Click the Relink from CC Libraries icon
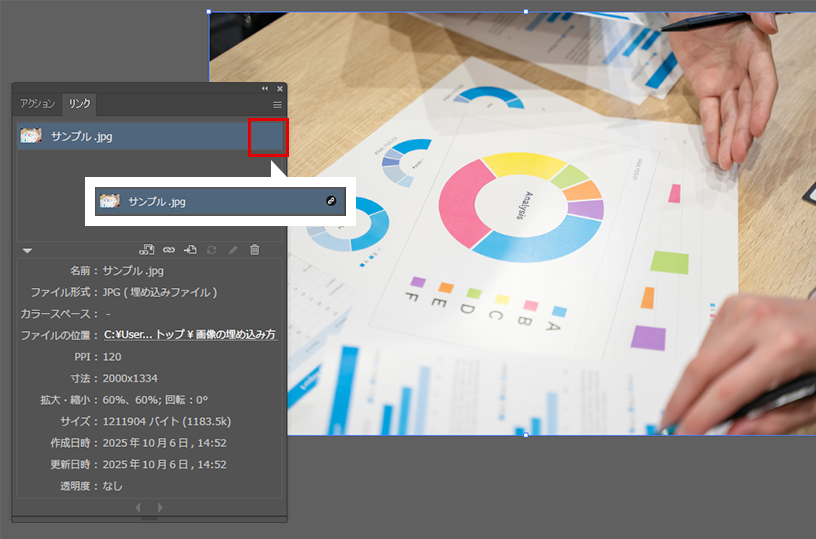The height and width of the screenshot is (539, 816). [x=147, y=249]
